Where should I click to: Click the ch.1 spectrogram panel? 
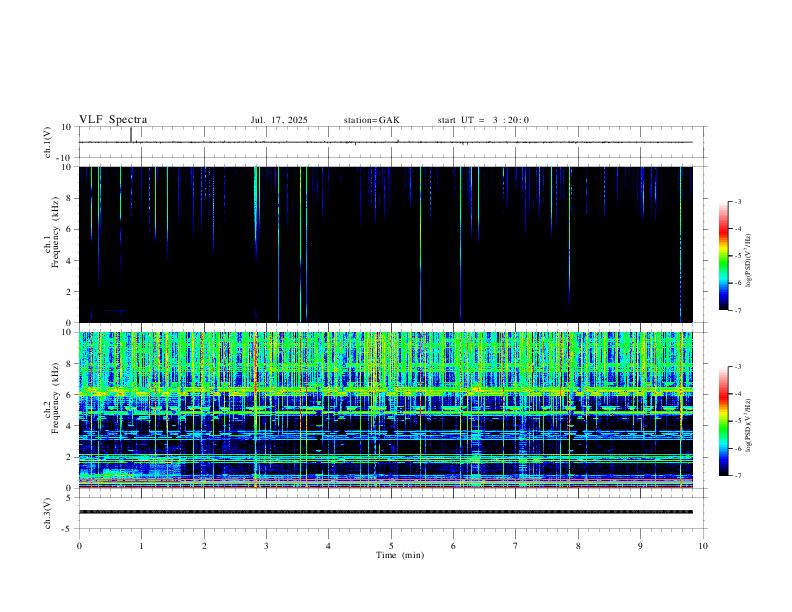coord(386,244)
